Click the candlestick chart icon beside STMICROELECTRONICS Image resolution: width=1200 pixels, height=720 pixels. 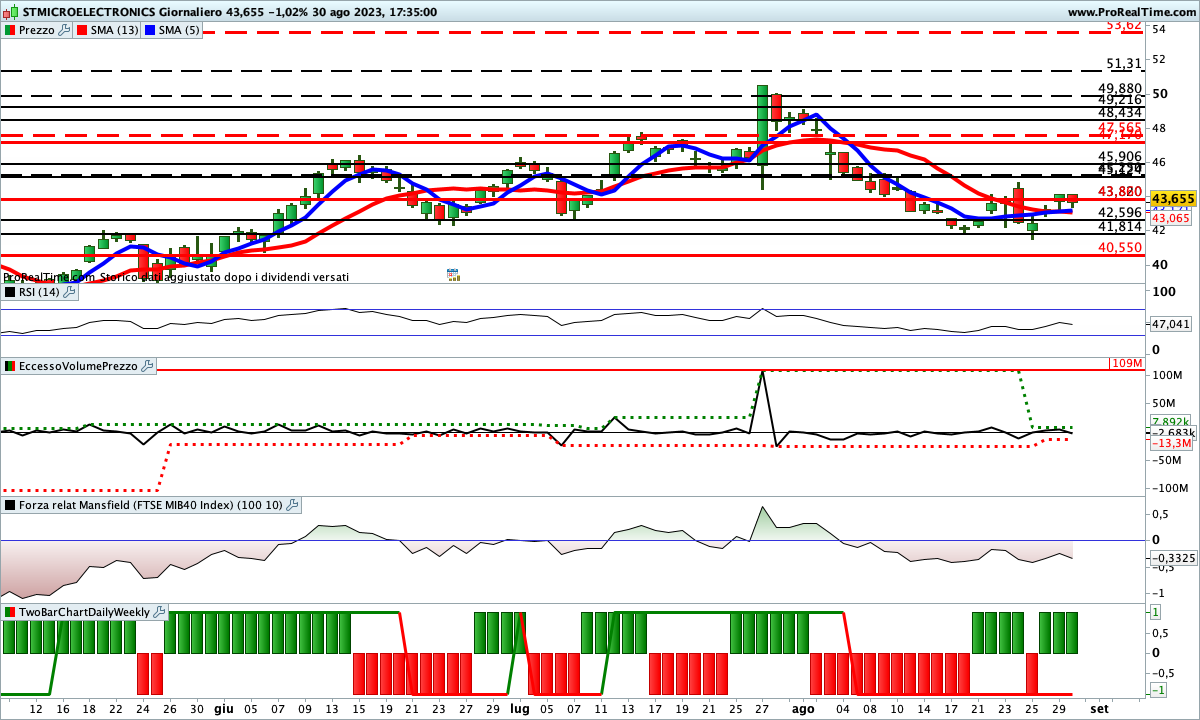tap(11, 12)
